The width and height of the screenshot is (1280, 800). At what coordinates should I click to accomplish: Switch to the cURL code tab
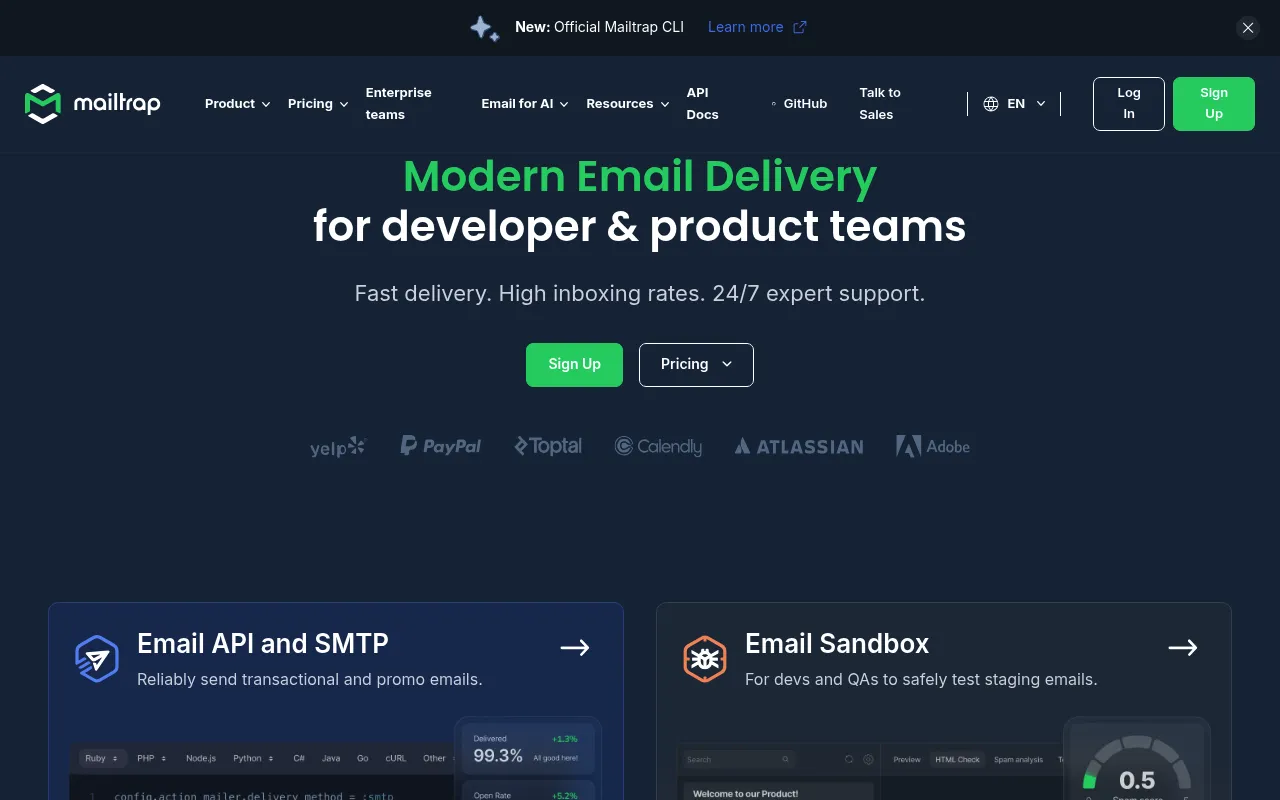pos(396,759)
